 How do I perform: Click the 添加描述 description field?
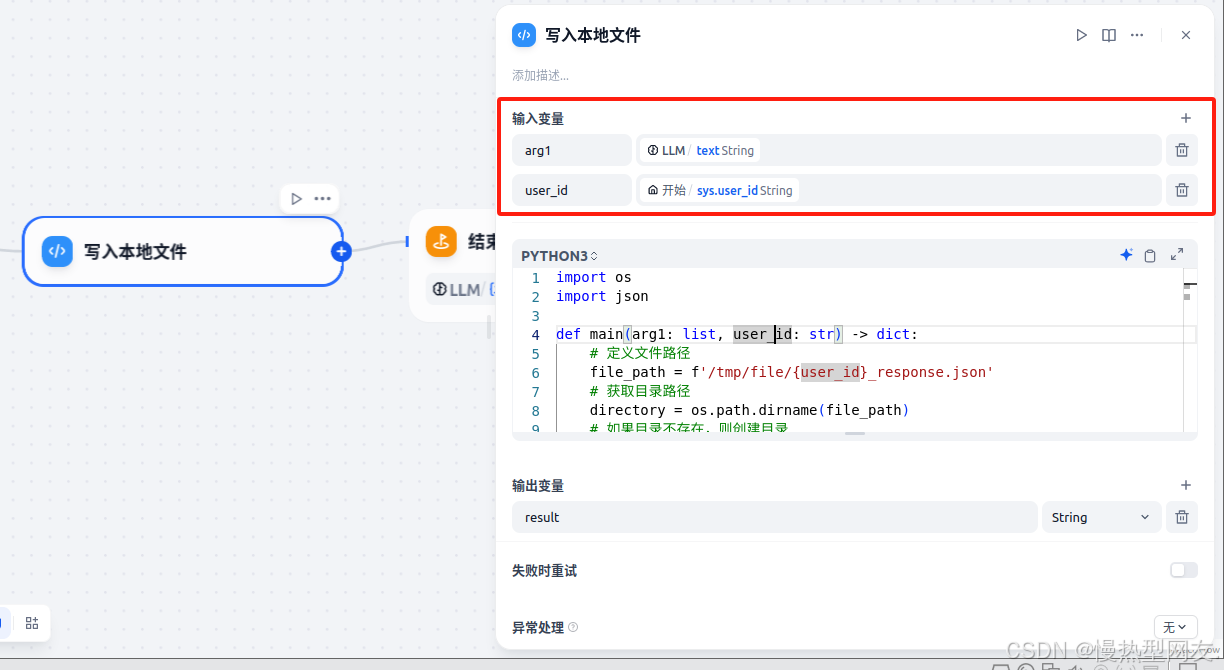[x=541, y=75]
